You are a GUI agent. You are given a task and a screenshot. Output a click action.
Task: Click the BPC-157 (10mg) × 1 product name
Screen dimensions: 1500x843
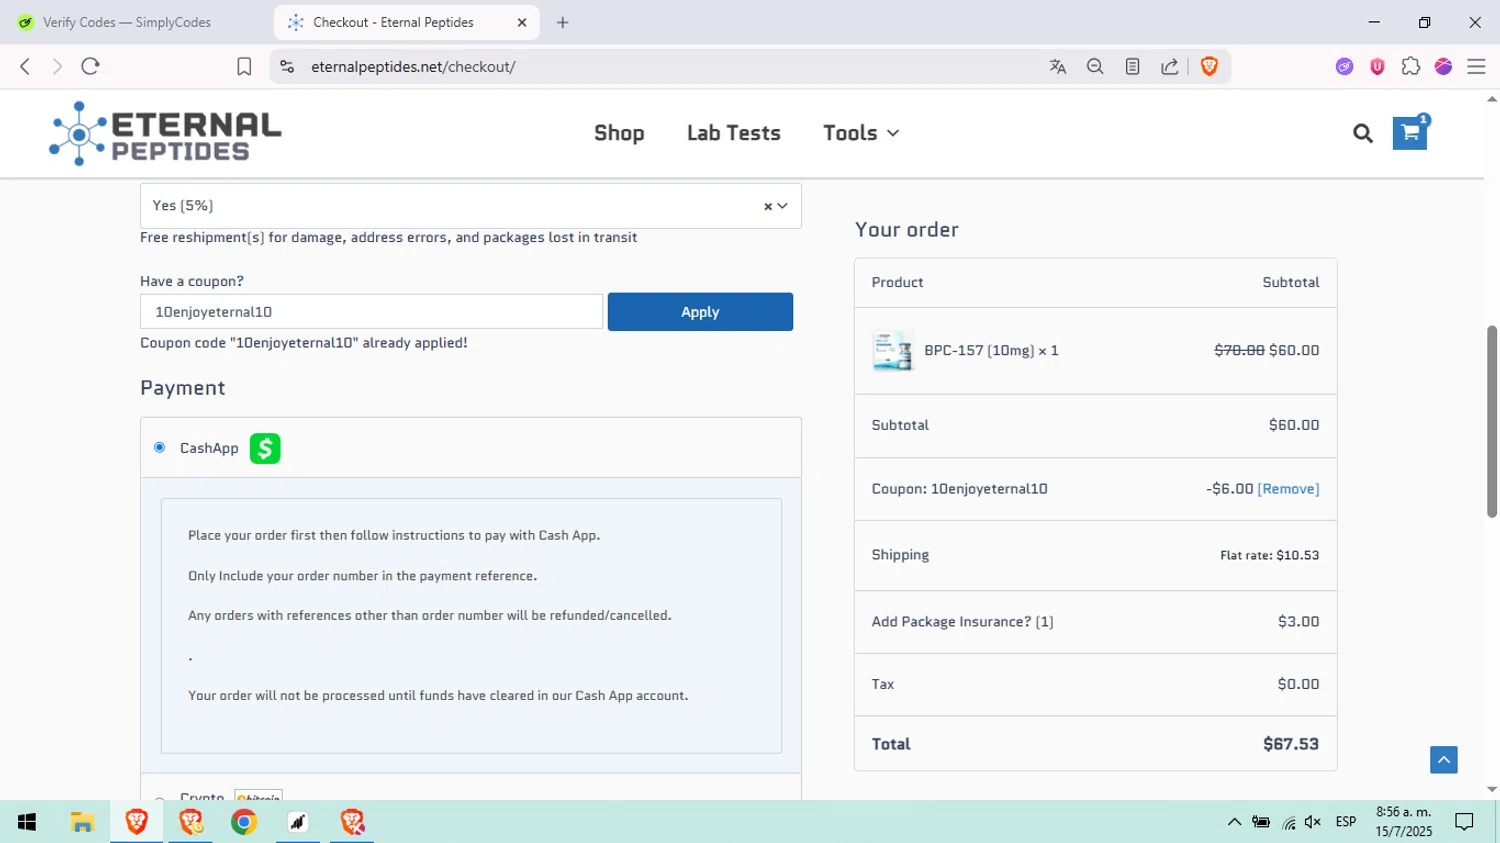click(x=991, y=351)
